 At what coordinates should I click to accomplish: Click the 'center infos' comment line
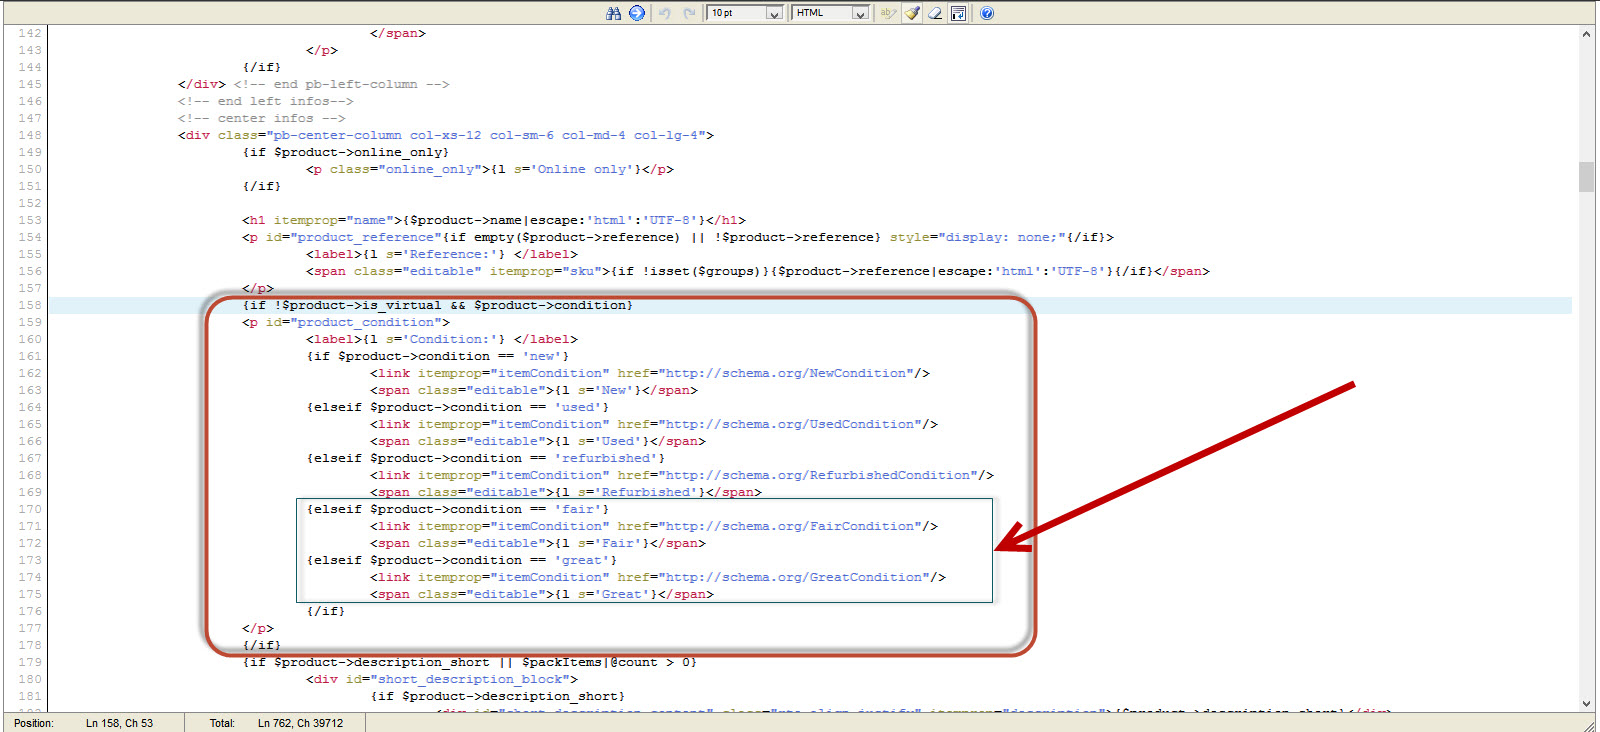click(x=261, y=118)
